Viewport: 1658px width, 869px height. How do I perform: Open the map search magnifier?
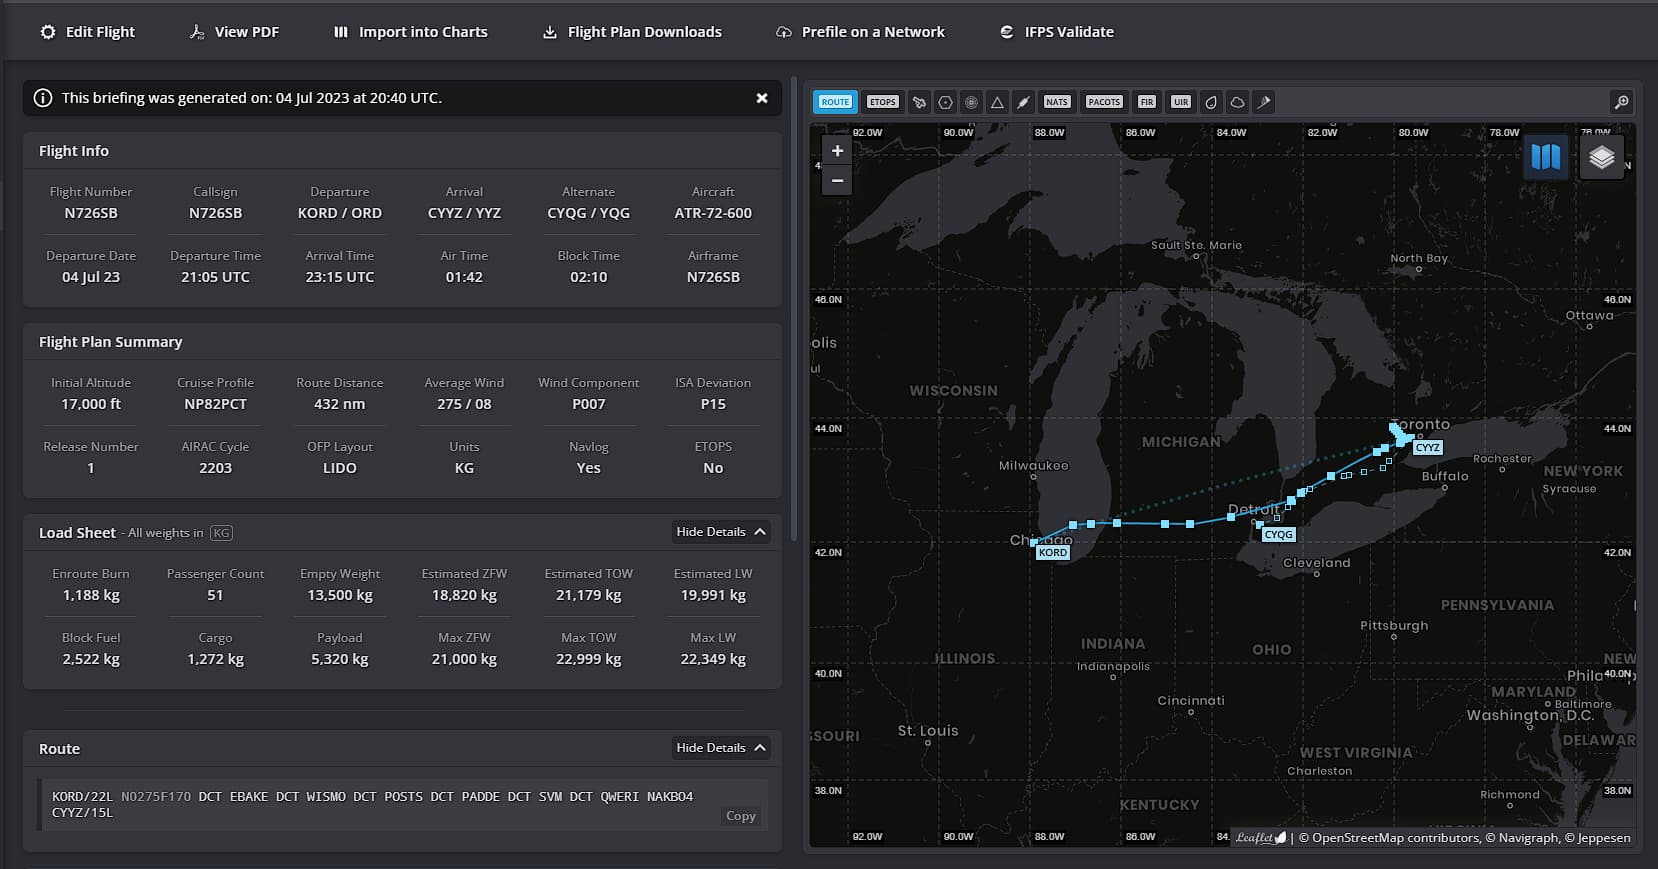tap(1621, 102)
